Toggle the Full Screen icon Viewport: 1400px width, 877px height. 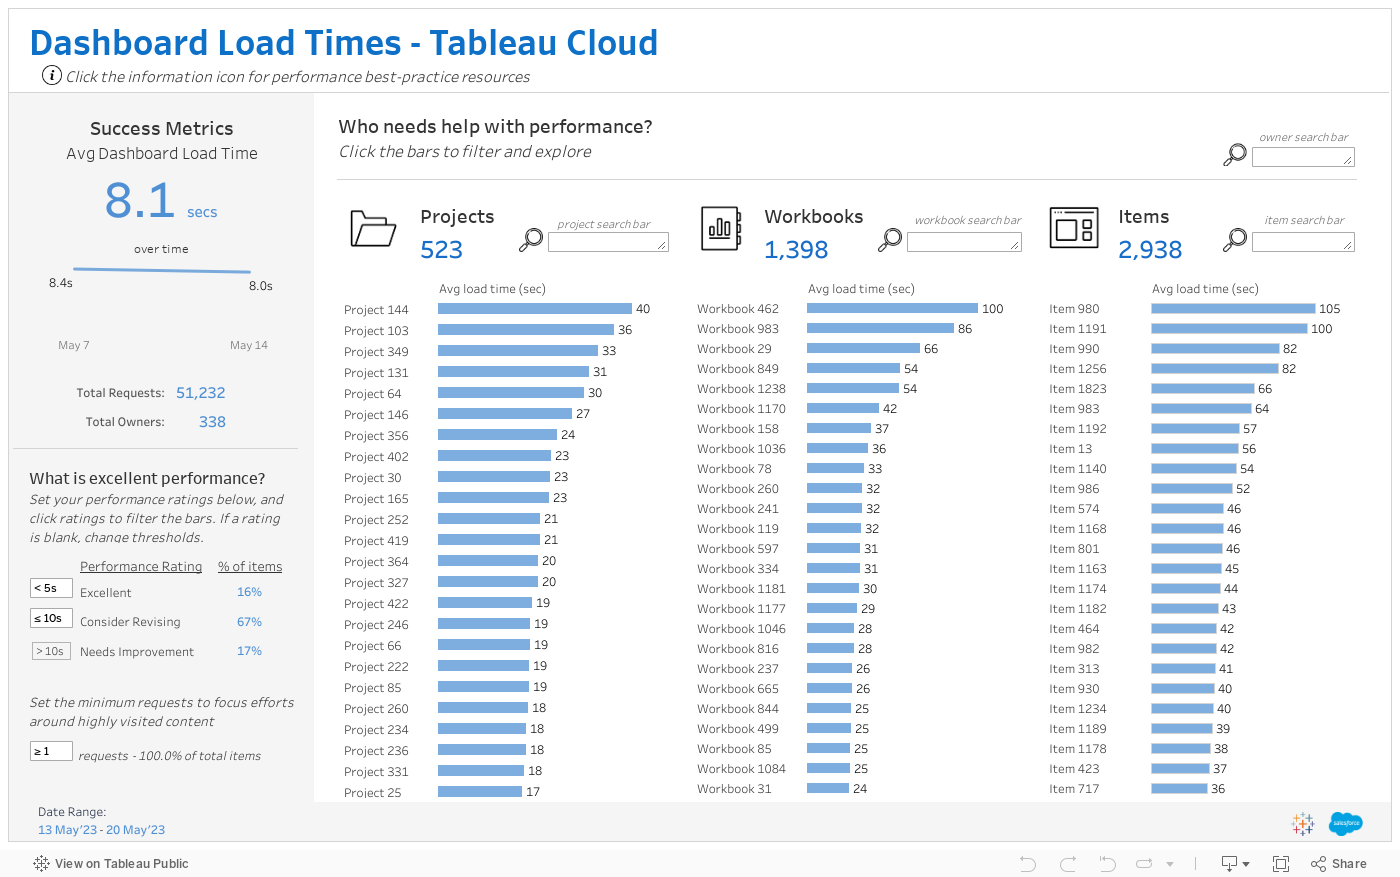click(1281, 863)
